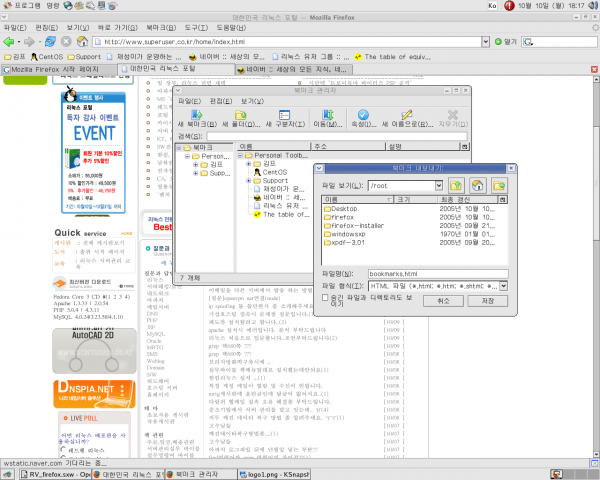Select the firefox-installer folder
The width and height of the screenshot is (600, 480).
tap(354, 225)
